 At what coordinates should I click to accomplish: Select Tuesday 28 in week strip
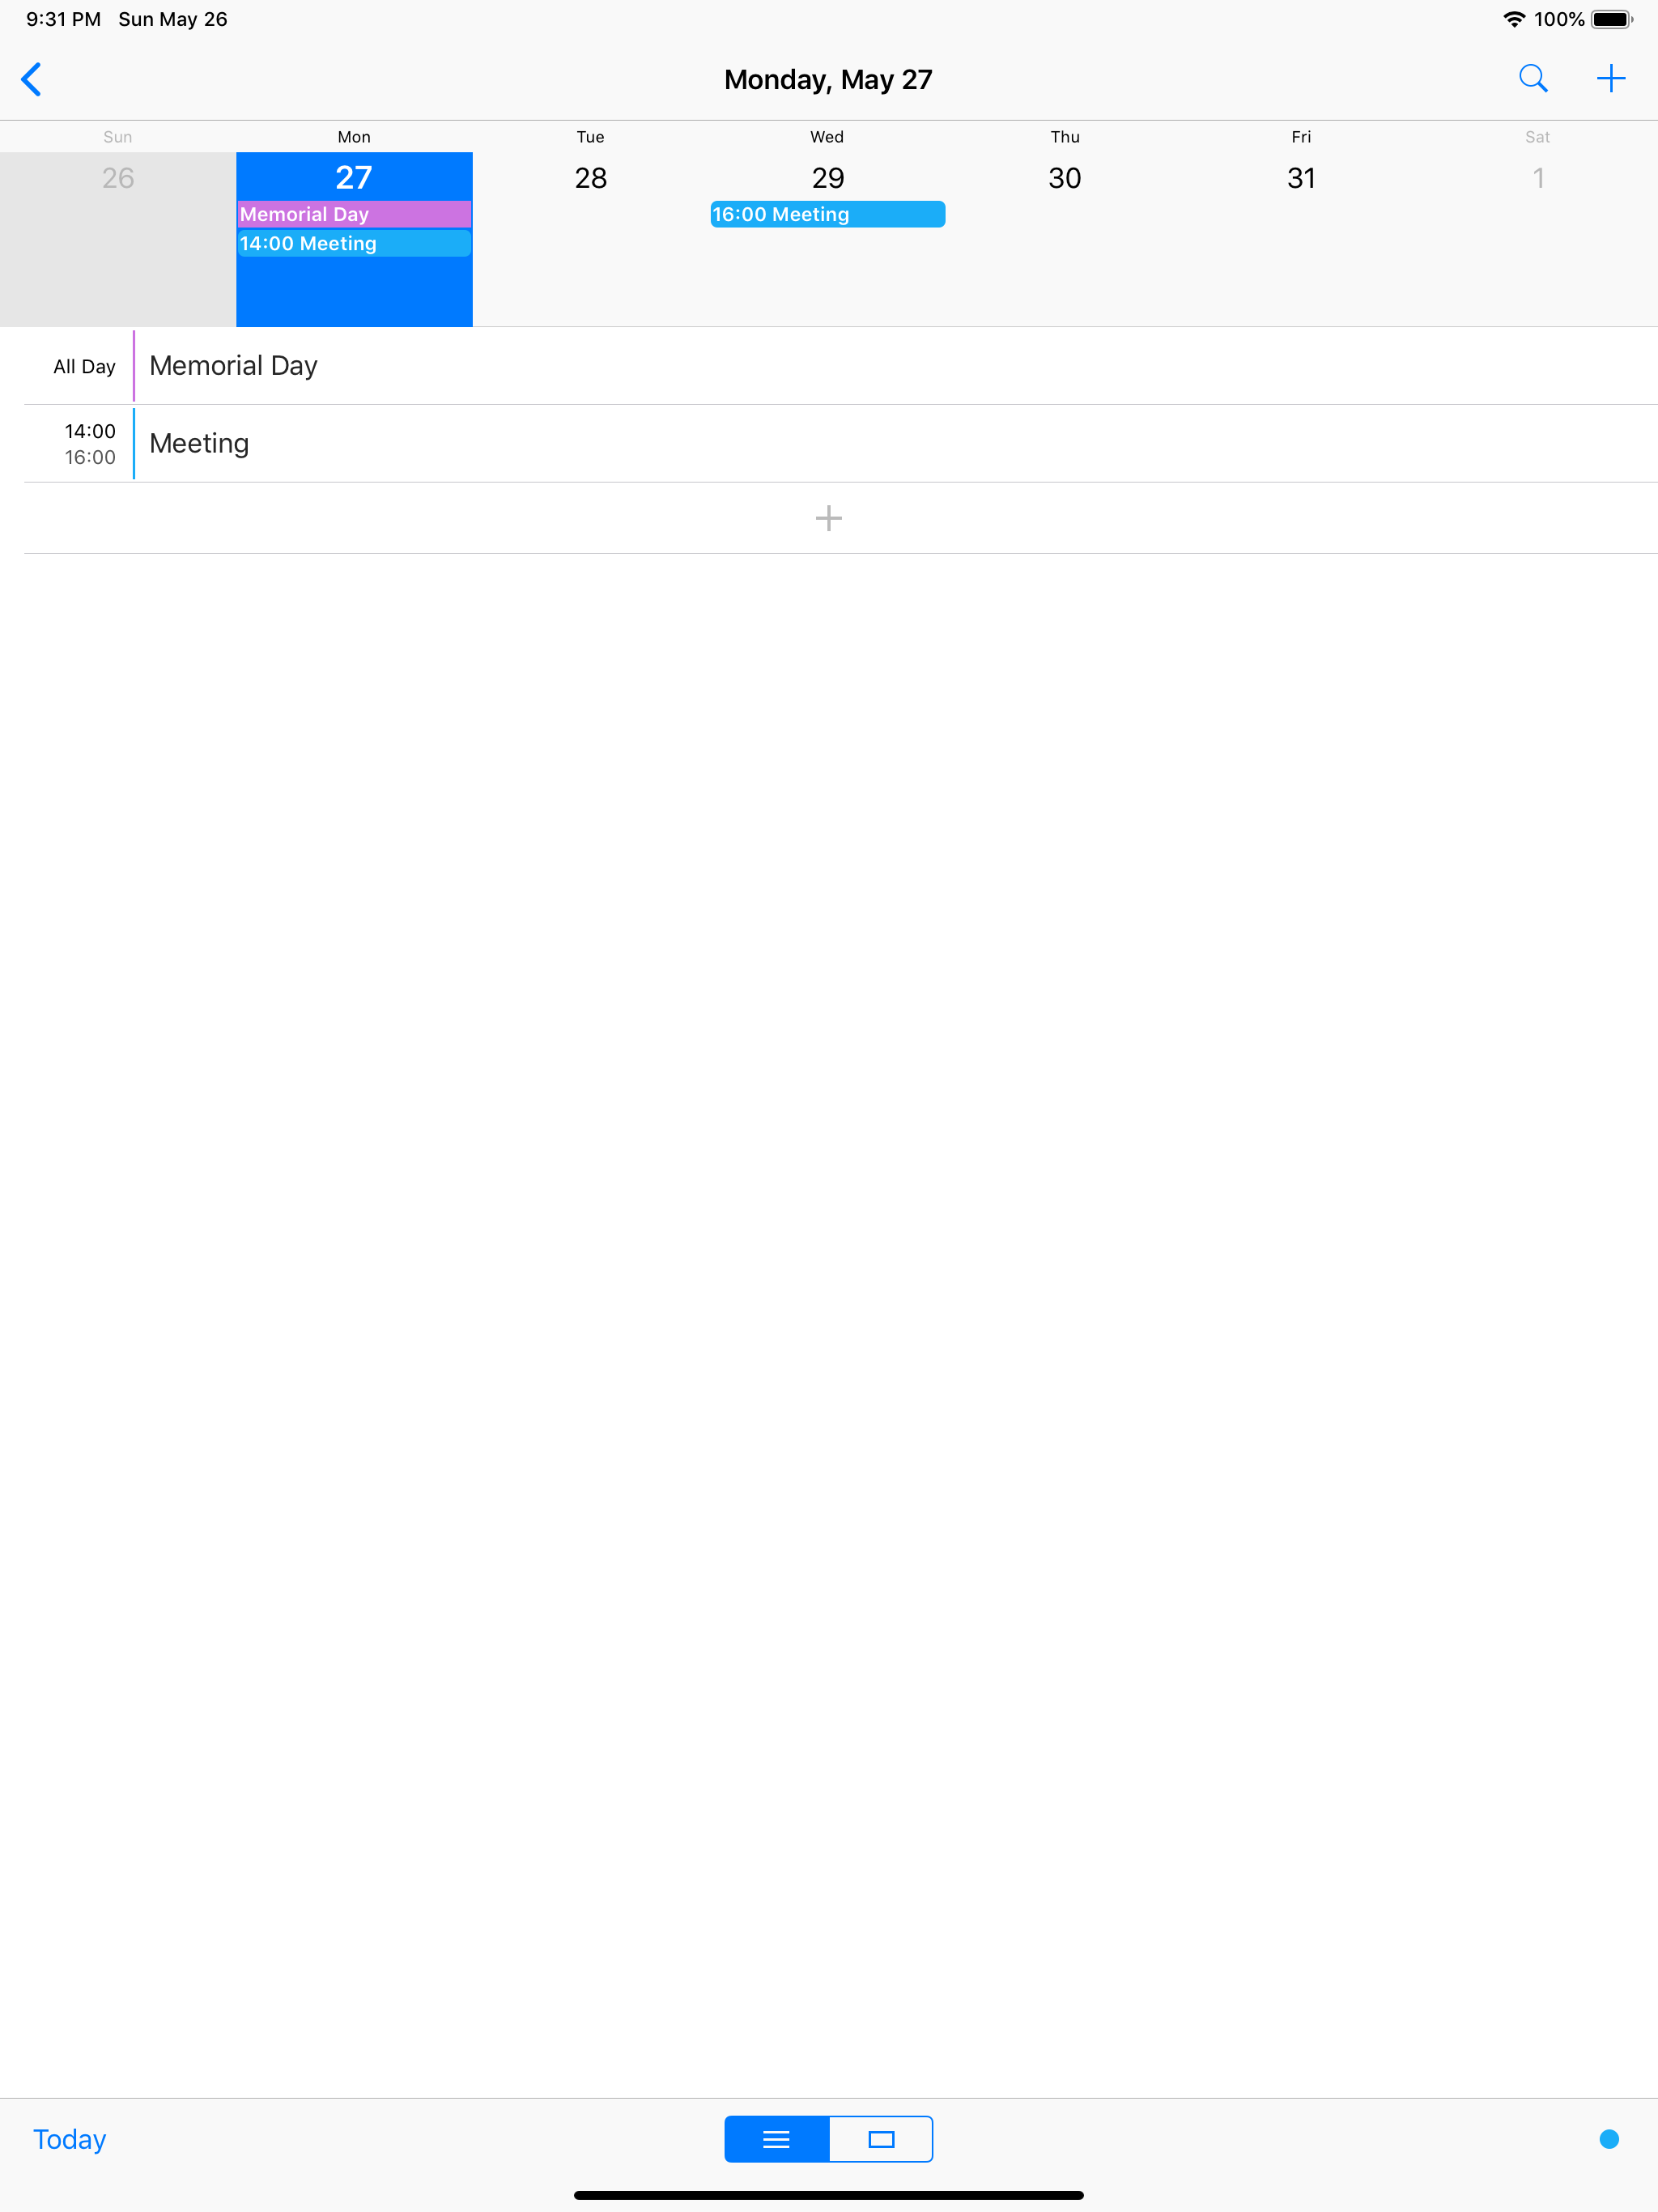(x=591, y=239)
